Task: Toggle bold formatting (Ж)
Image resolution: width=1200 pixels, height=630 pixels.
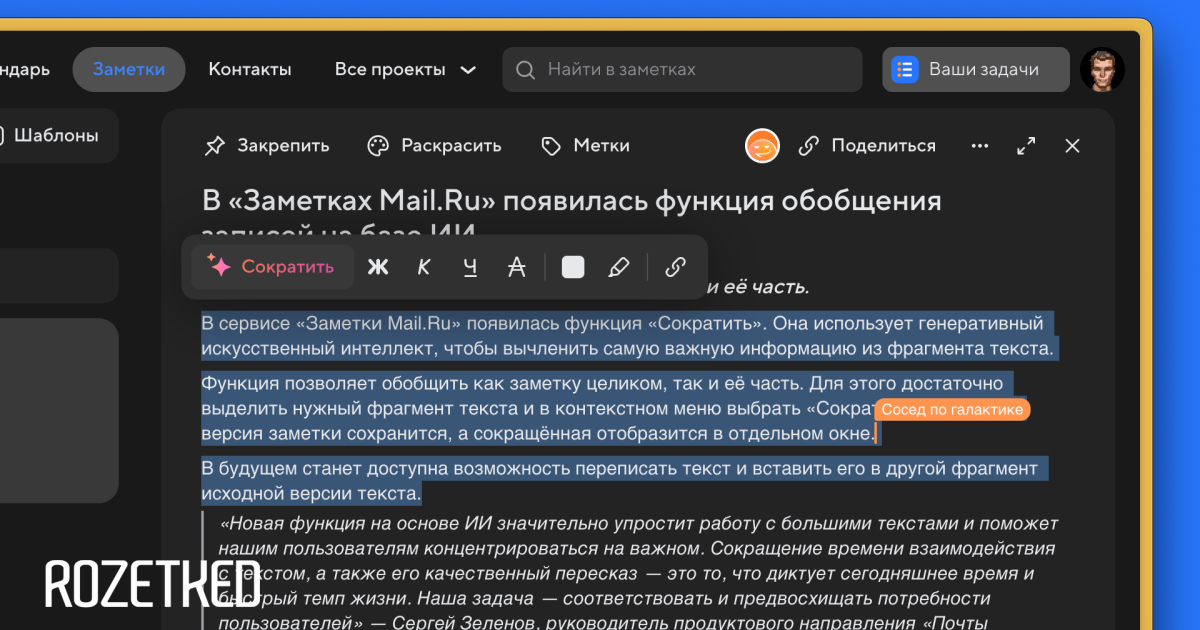Action: (377, 267)
